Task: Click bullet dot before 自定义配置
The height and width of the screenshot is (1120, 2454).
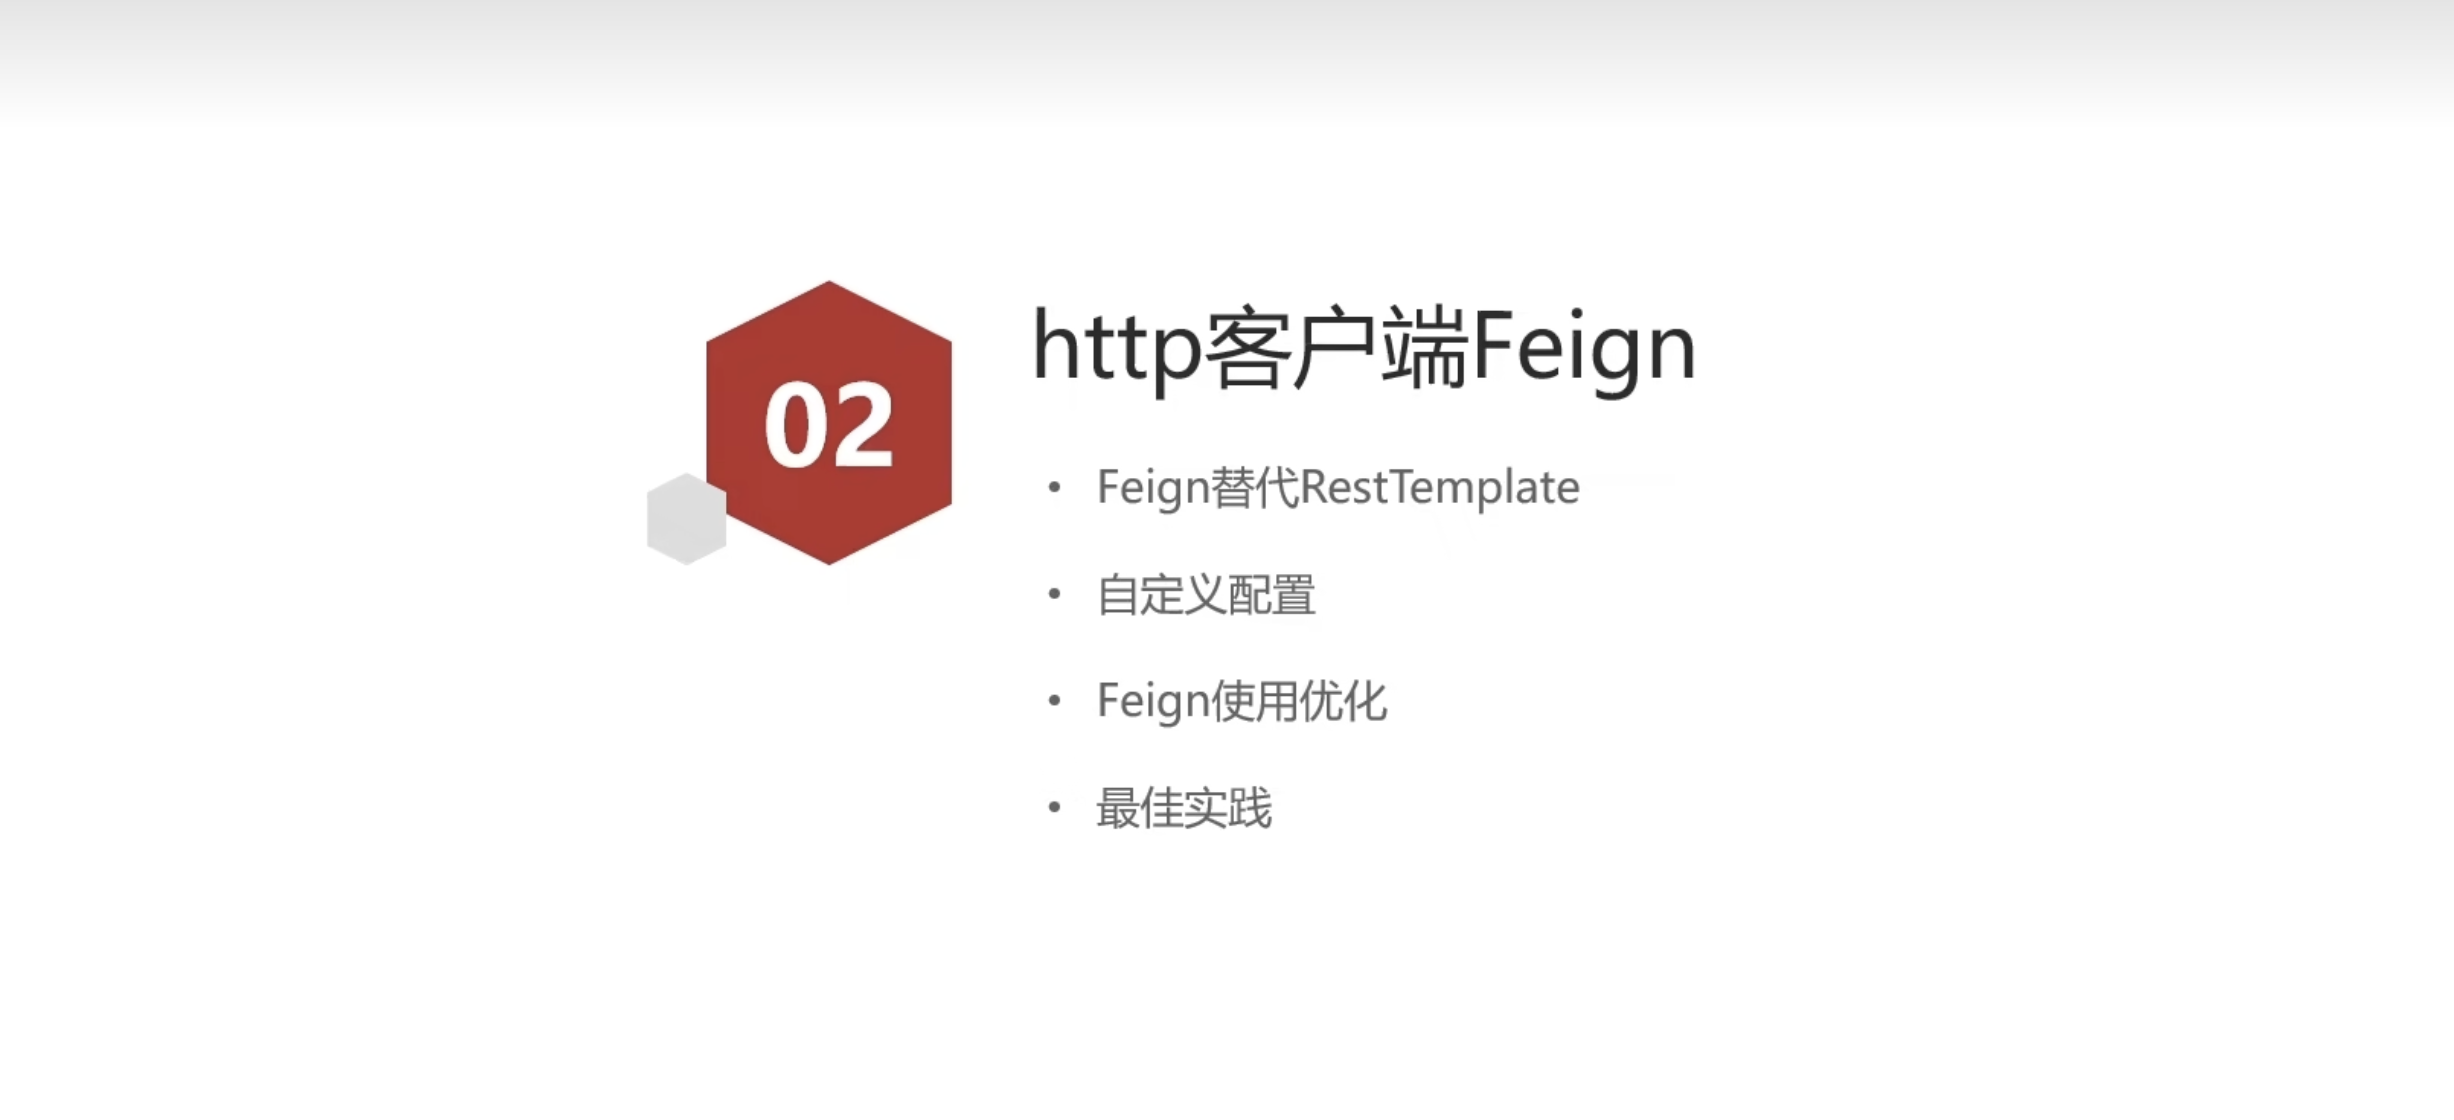Action: click(1054, 594)
